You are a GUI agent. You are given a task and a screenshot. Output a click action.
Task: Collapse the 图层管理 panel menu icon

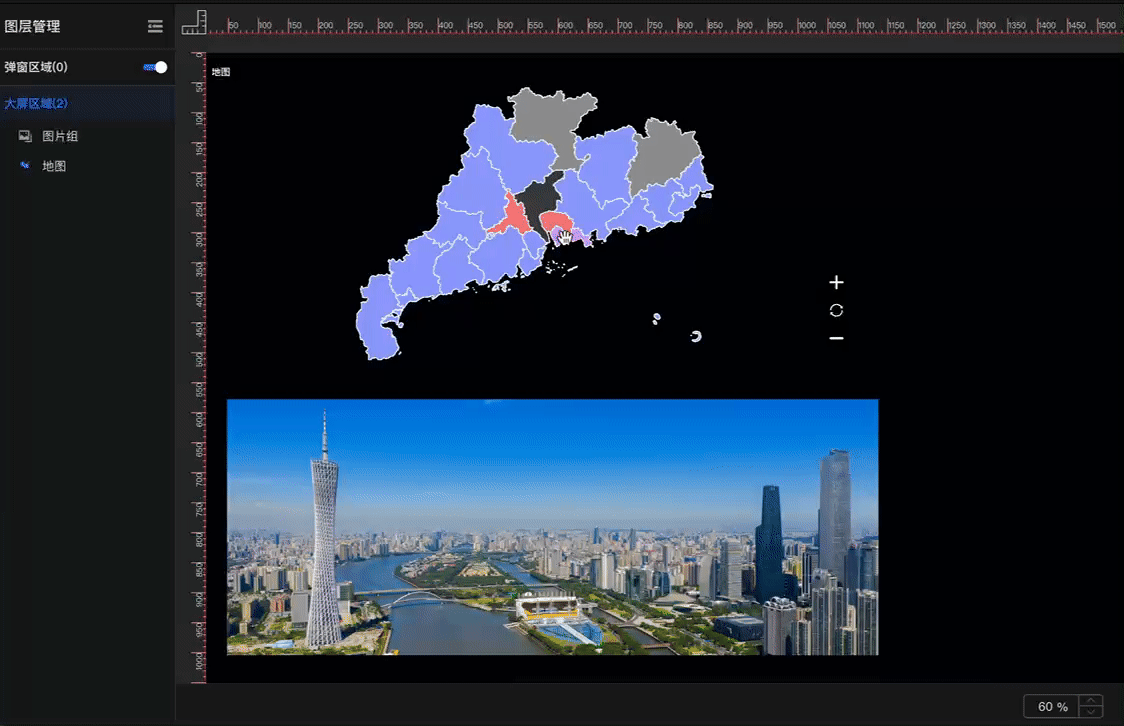pos(155,27)
